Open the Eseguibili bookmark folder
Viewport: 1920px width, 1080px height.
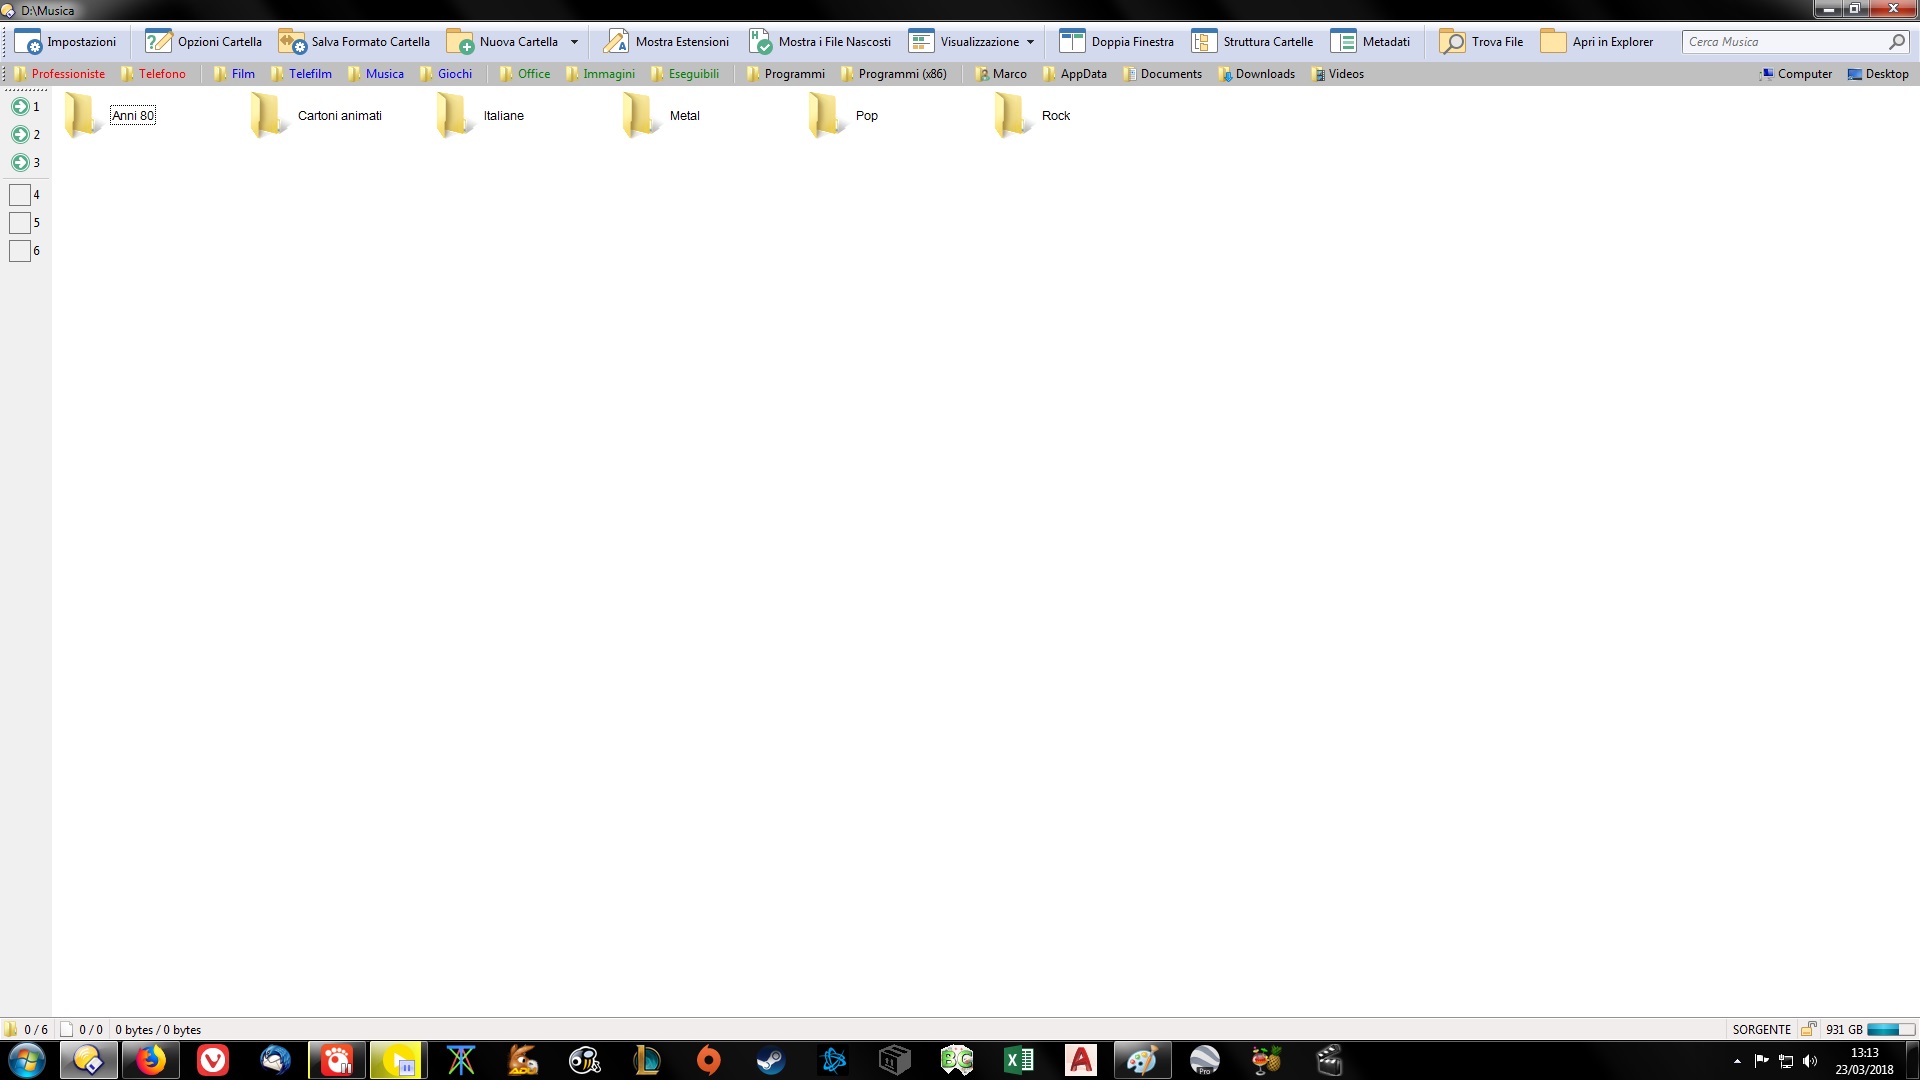[x=685, y=74]
